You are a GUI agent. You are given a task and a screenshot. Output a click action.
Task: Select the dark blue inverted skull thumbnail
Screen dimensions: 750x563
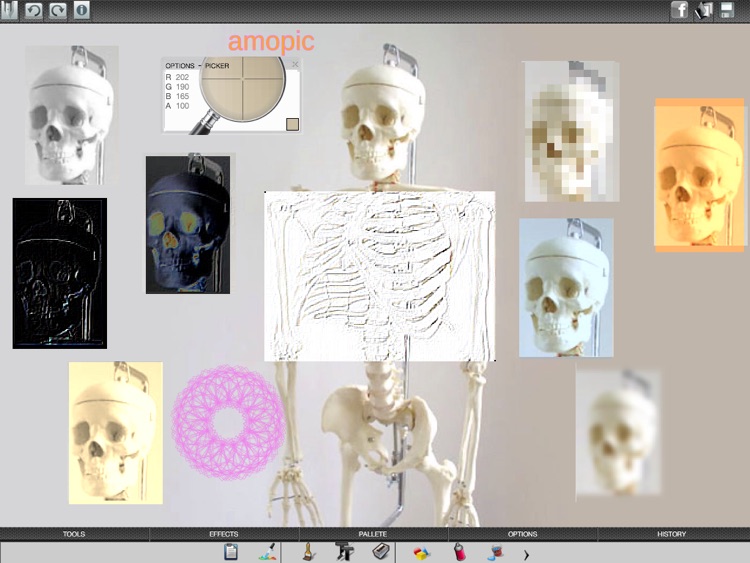pos(188,224)
